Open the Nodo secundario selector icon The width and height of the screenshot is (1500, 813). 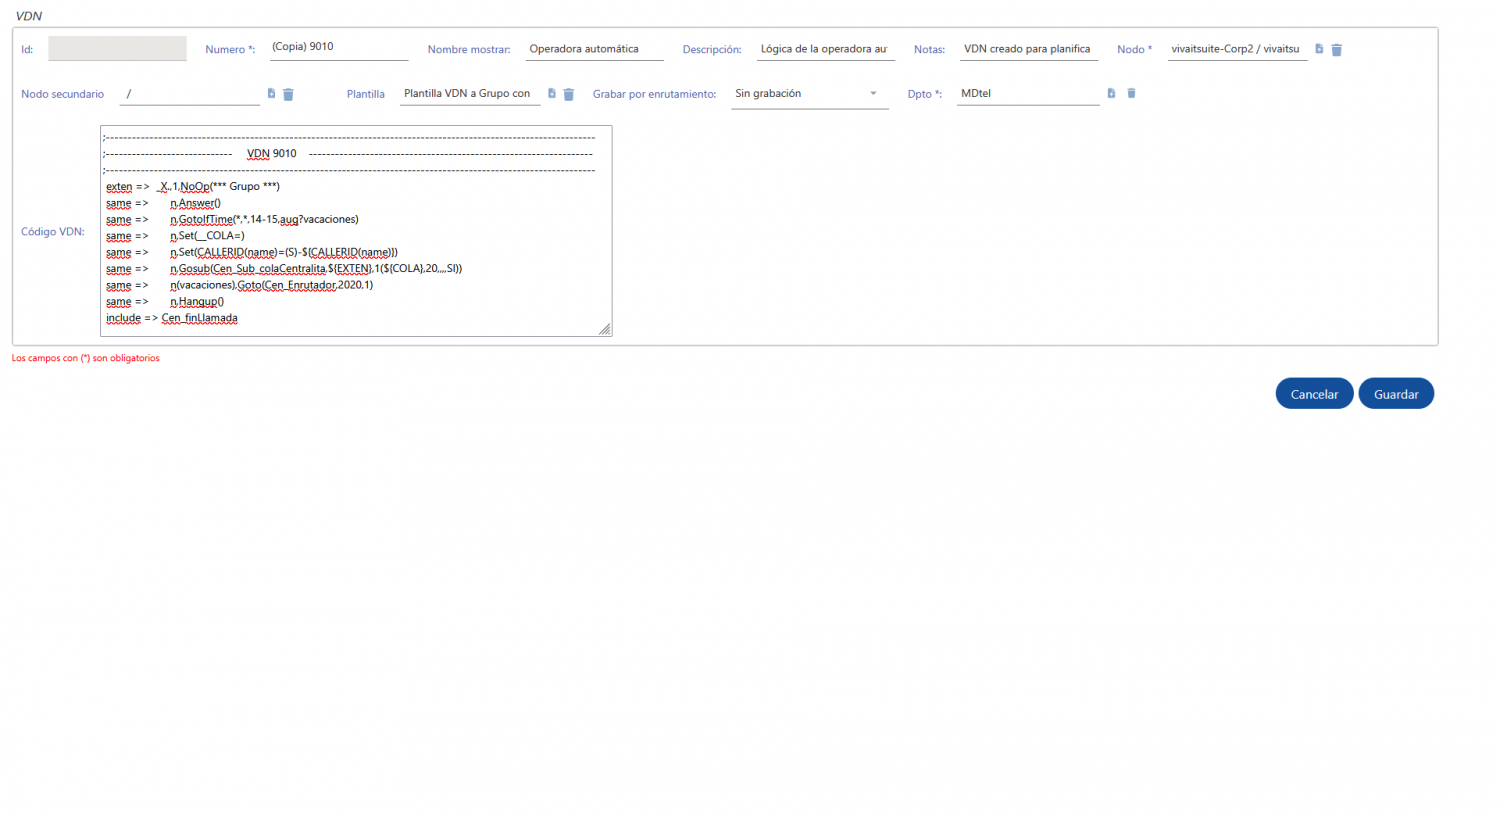click(270, 93)
